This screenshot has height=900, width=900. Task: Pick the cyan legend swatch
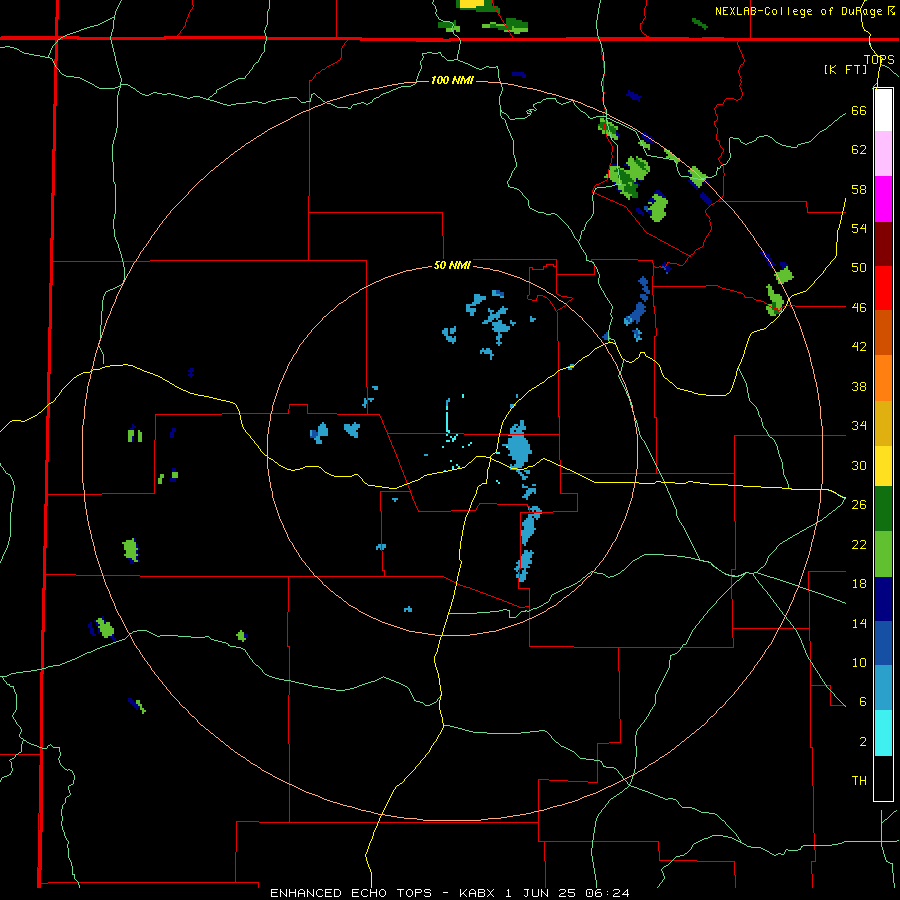pyautogui.click(x=883, y=733)
